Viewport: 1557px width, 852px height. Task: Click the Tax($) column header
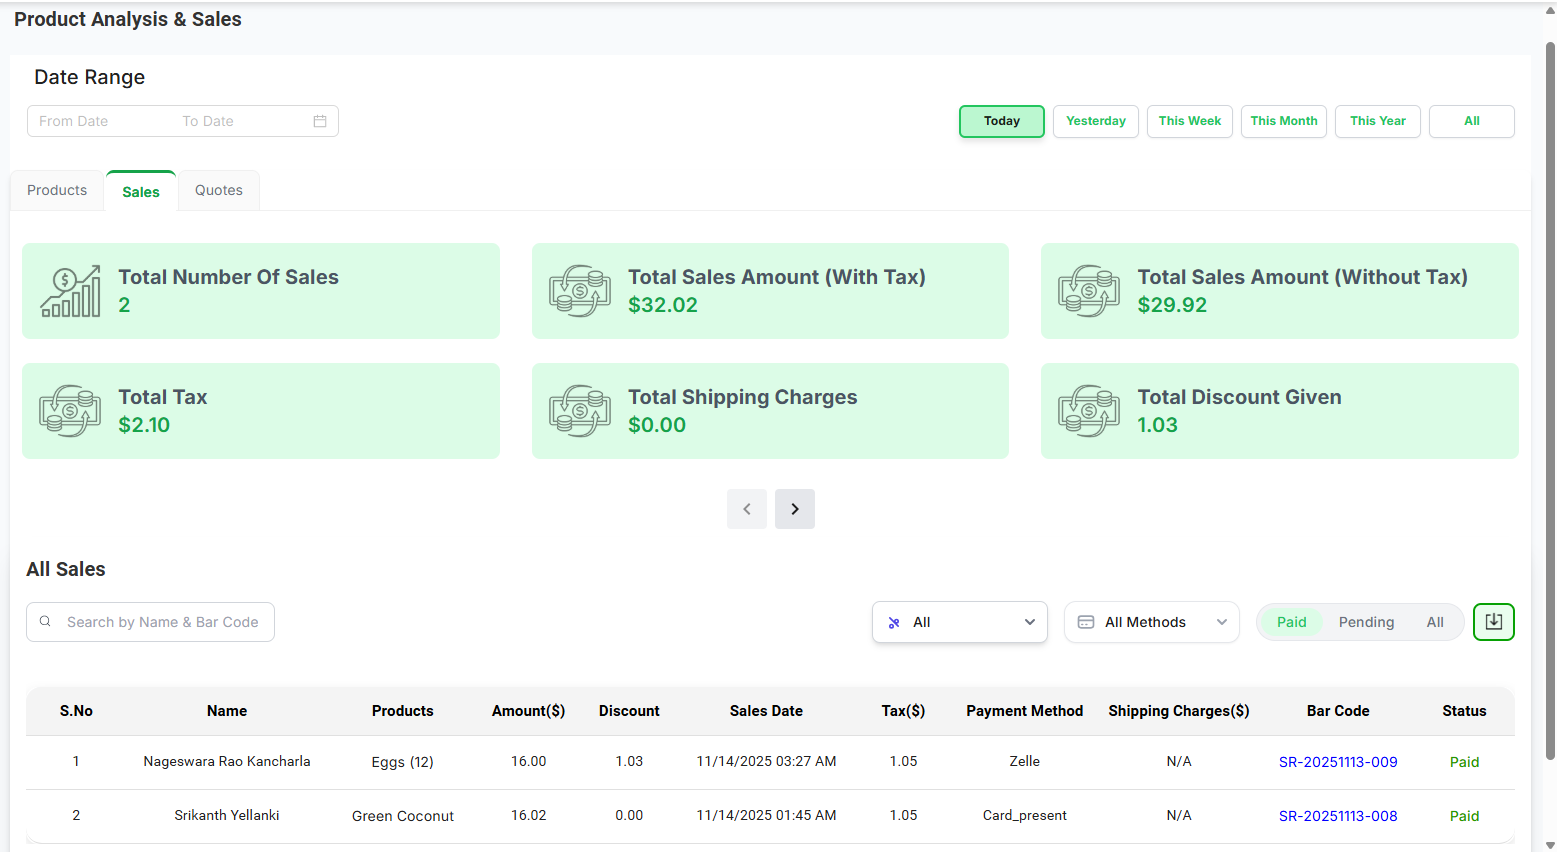tap(903, 711)
